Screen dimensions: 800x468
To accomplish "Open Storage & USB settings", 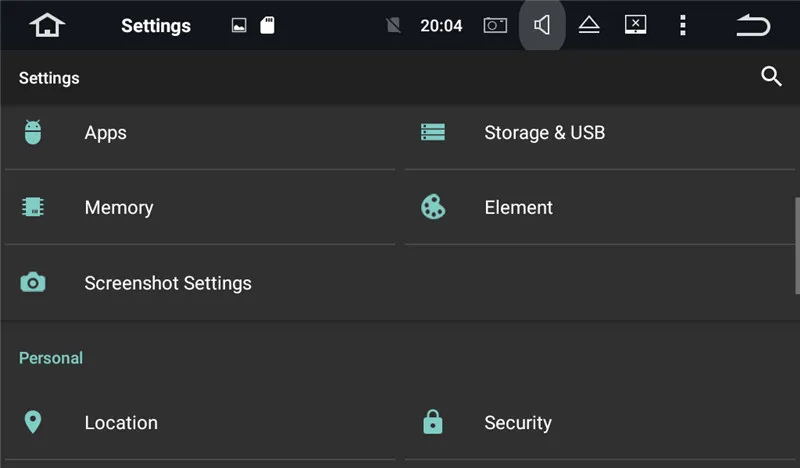I will [544, 132].
